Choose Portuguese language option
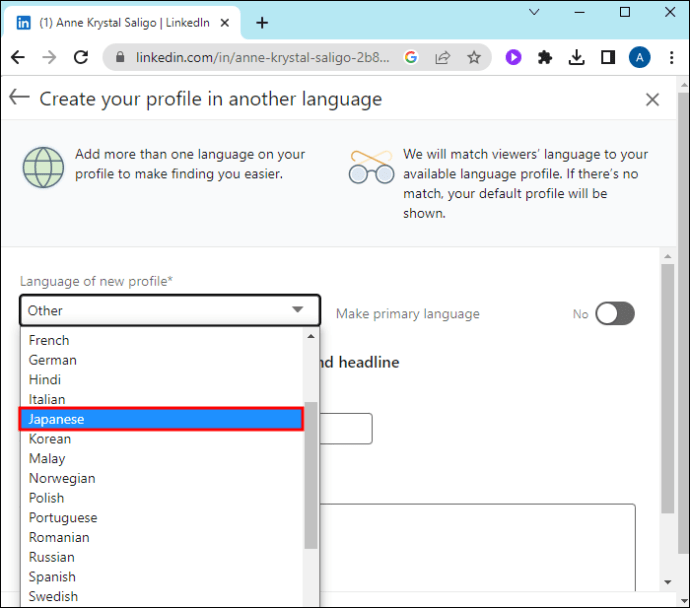 pyautogui.click(x=161, y=517)
